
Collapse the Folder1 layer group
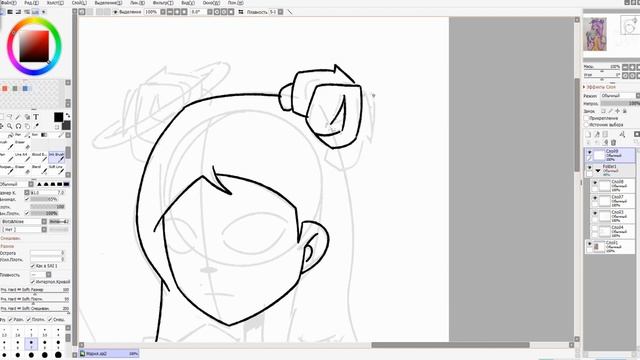[598, 170]
